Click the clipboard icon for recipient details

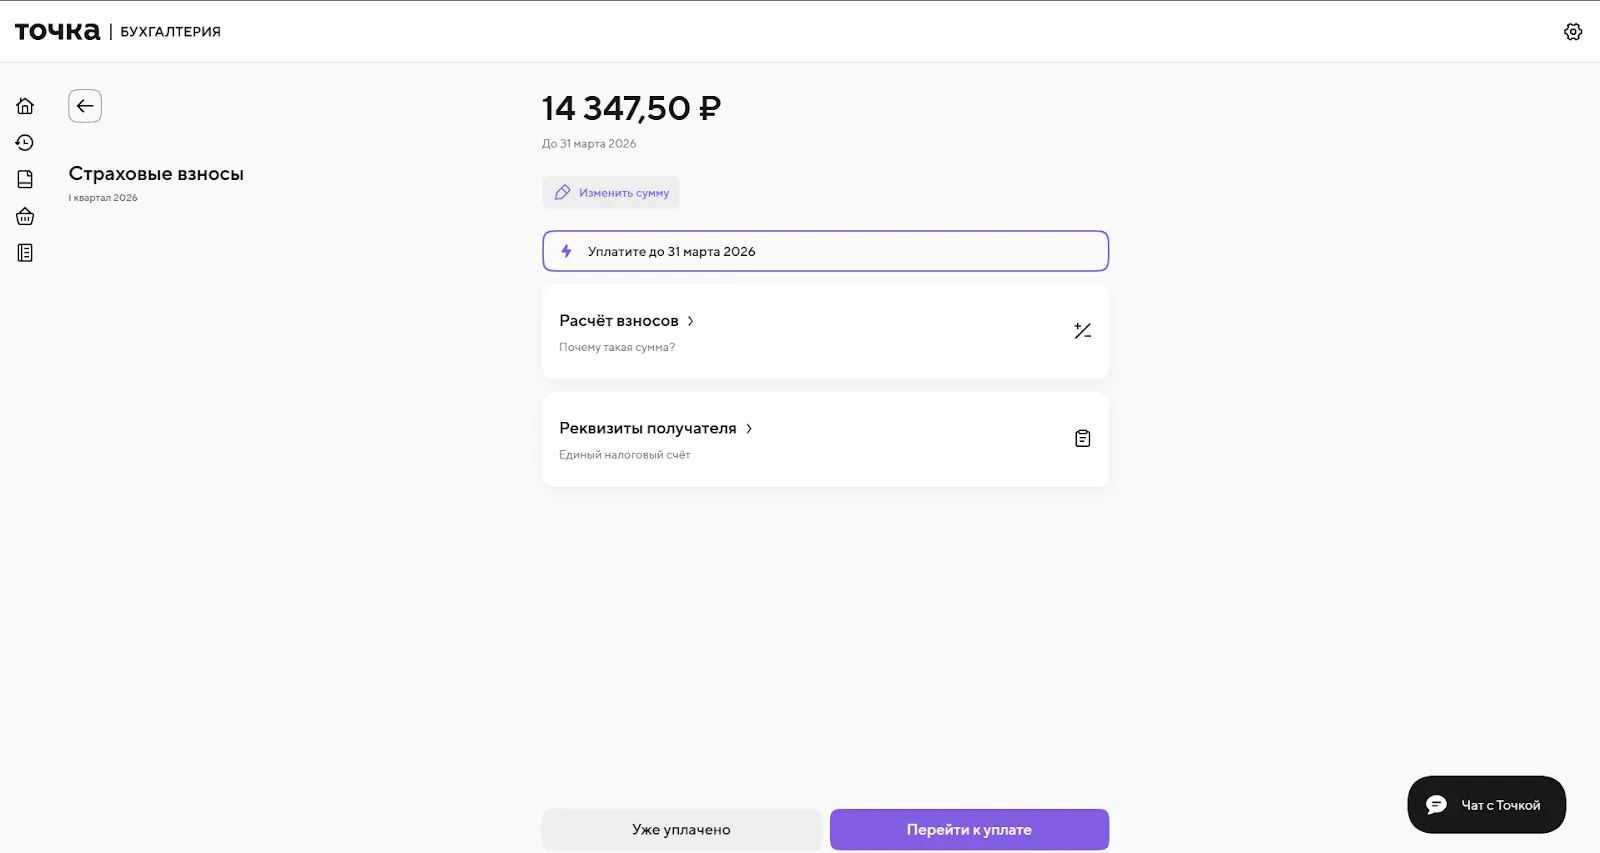(1082, 439)
